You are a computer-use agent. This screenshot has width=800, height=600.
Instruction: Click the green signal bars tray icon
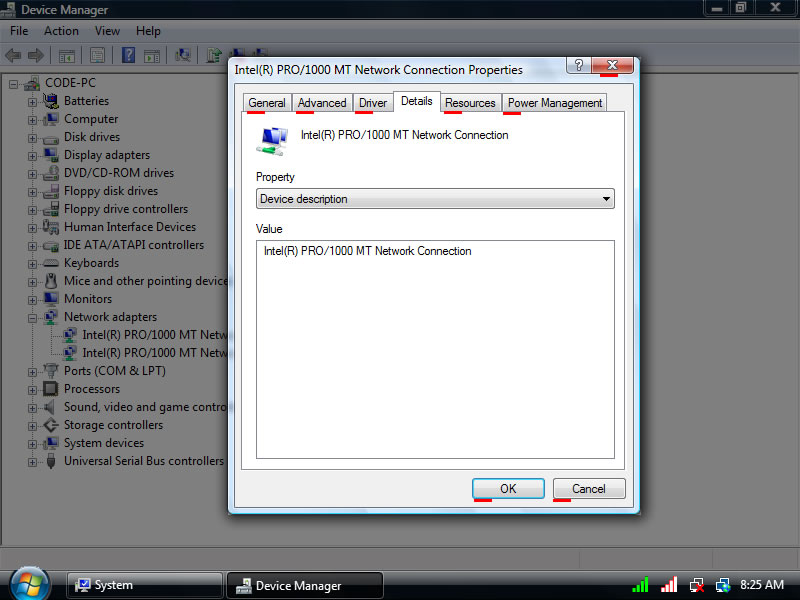pos(640,585)
